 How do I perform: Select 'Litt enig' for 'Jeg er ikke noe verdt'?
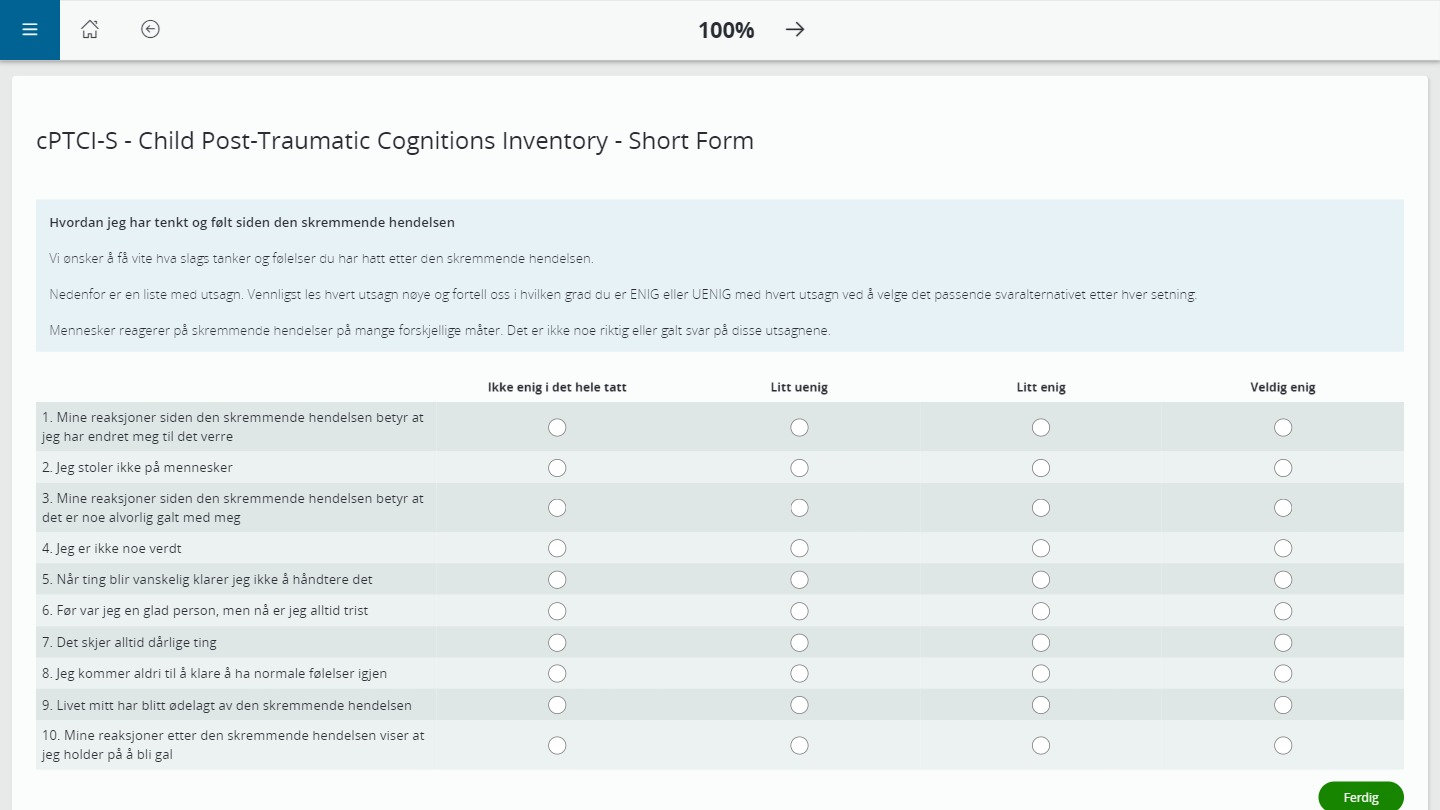[x=1041, y=548]
